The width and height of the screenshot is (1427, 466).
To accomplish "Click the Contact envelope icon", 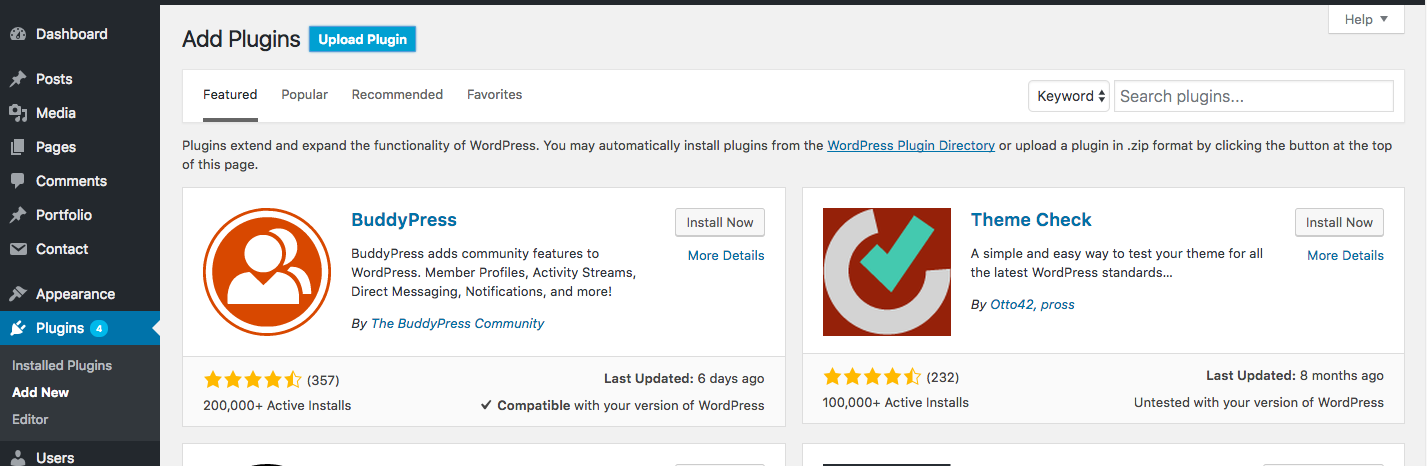I will (18, 249).
